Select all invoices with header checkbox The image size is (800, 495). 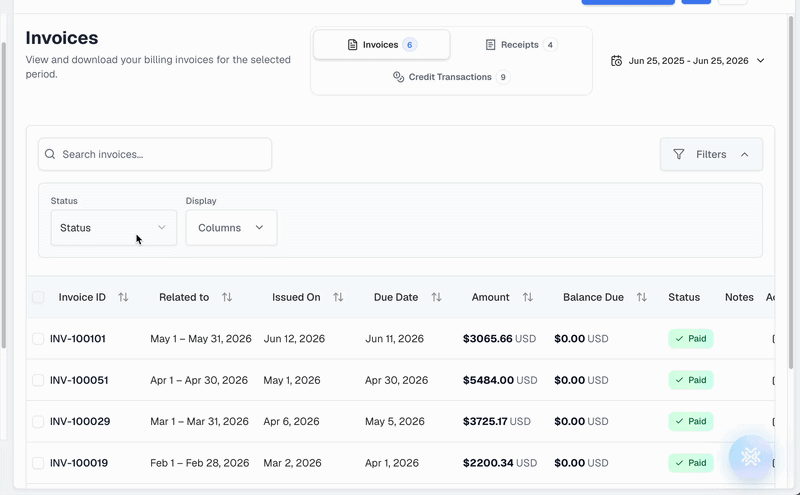(x=38, y=297)
